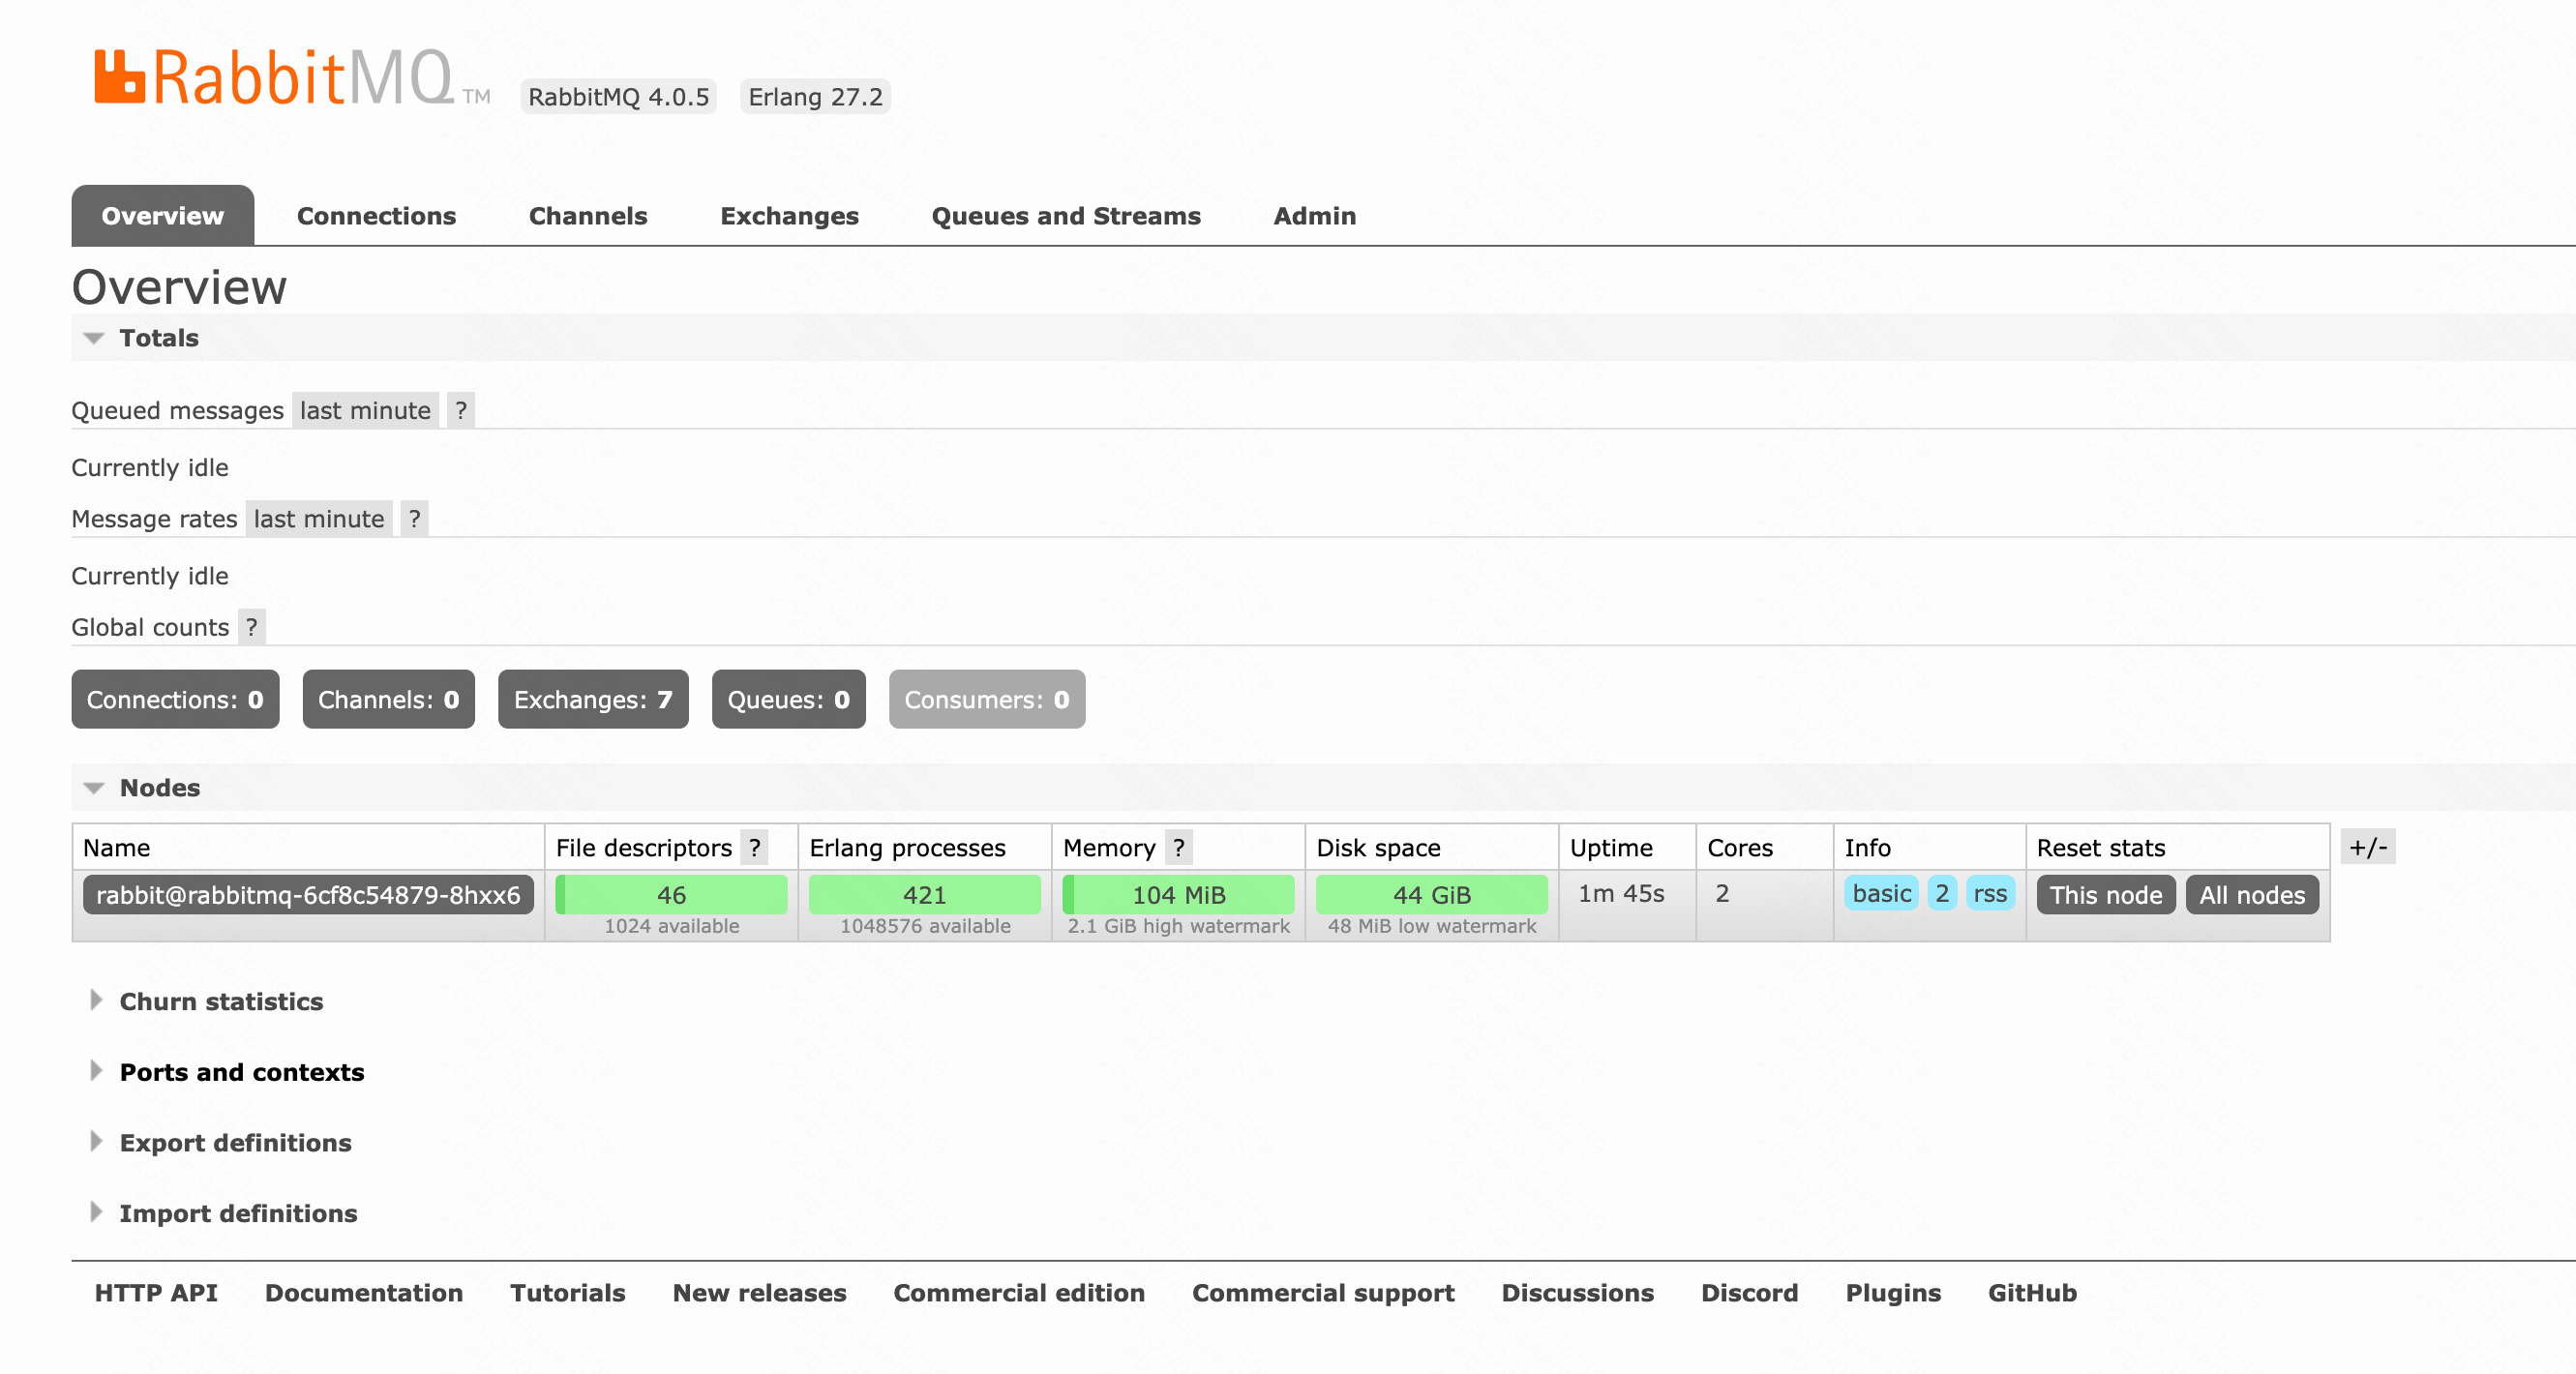Screen dimensions: 2576x1374
Task: Reset stats for This node
Action: click(x=2105, y=894)
